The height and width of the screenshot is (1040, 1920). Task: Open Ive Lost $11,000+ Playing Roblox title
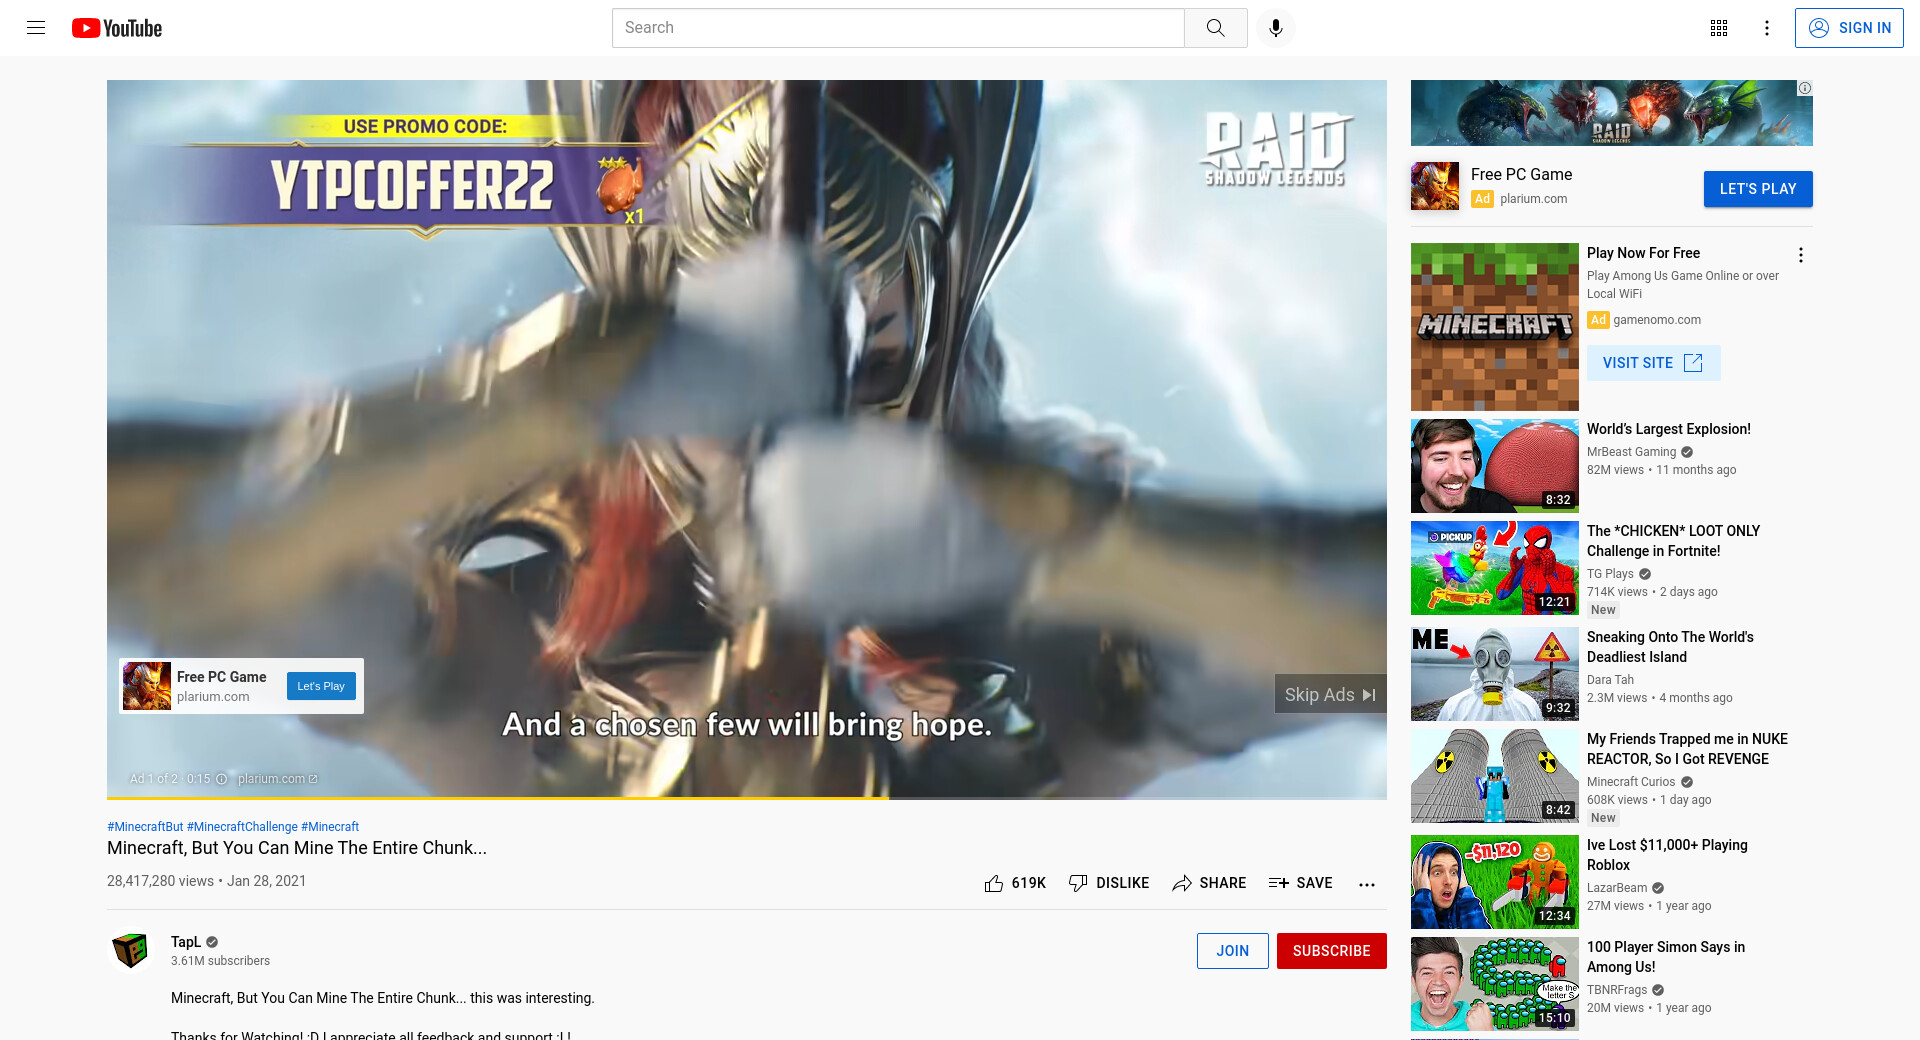pyautogui.click(x=1667, y=855)
